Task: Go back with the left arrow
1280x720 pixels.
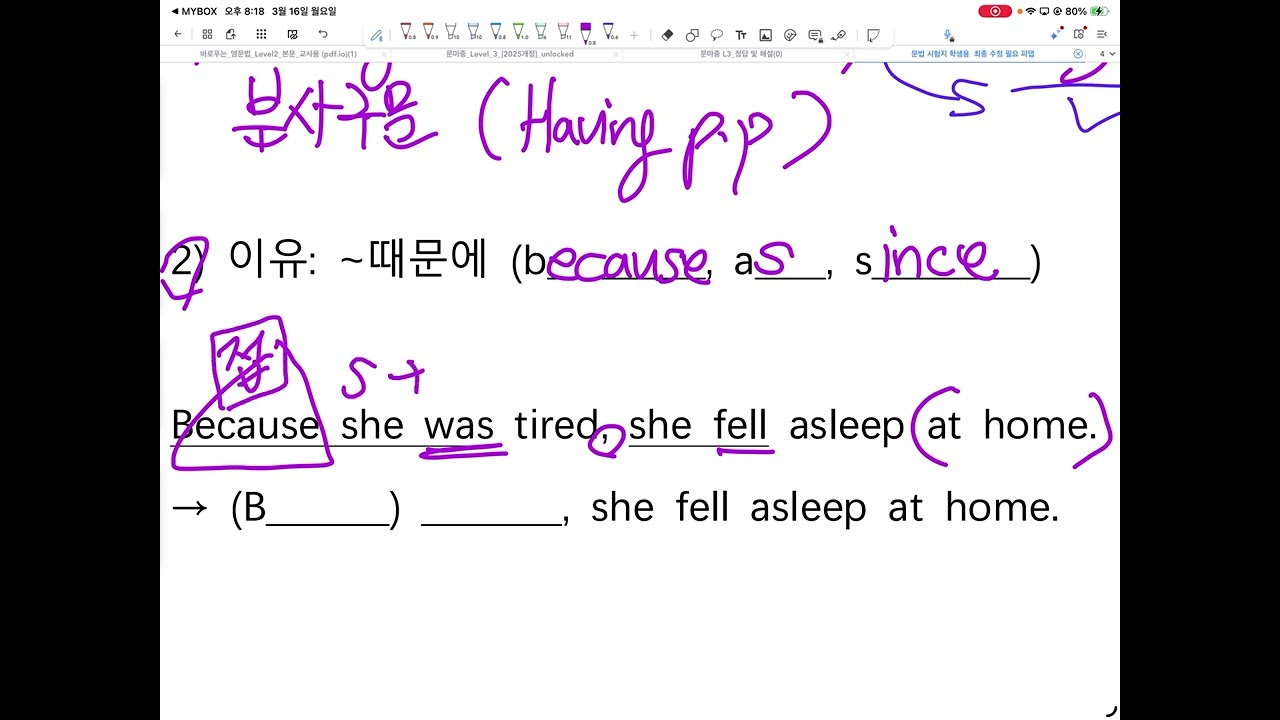Action: click(178, 34)
